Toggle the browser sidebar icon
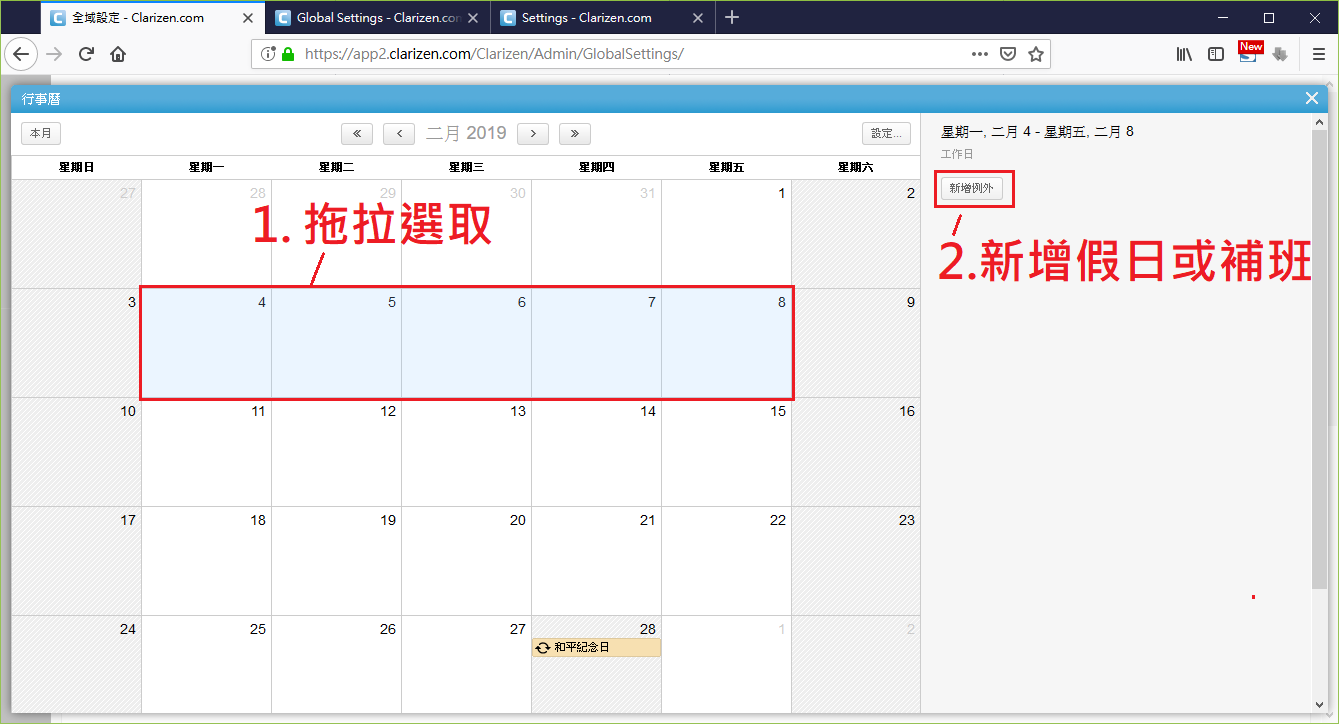 click(x=1216, y=54)
